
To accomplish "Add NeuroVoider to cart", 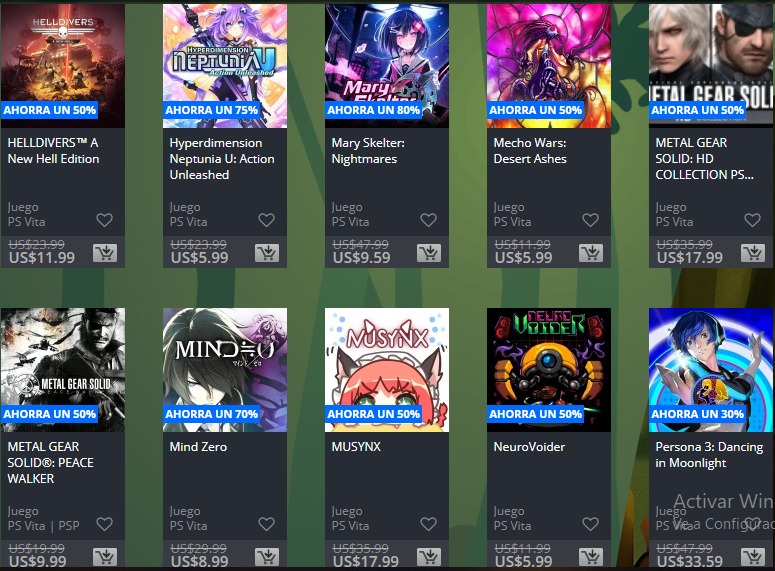I will (591, 557).
